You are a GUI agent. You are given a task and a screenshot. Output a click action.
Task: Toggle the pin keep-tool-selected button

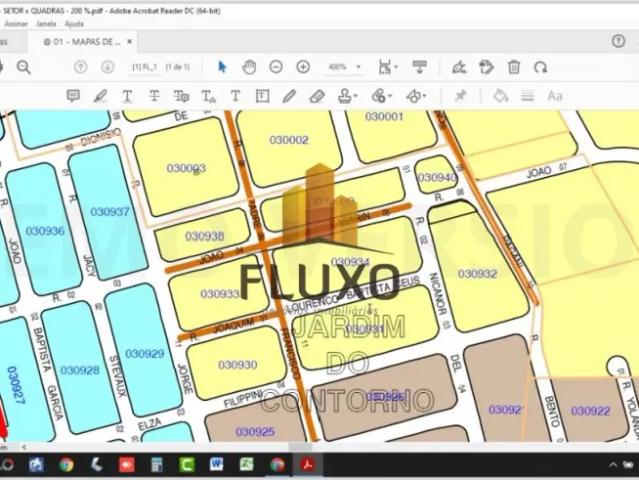click(460, 96)
